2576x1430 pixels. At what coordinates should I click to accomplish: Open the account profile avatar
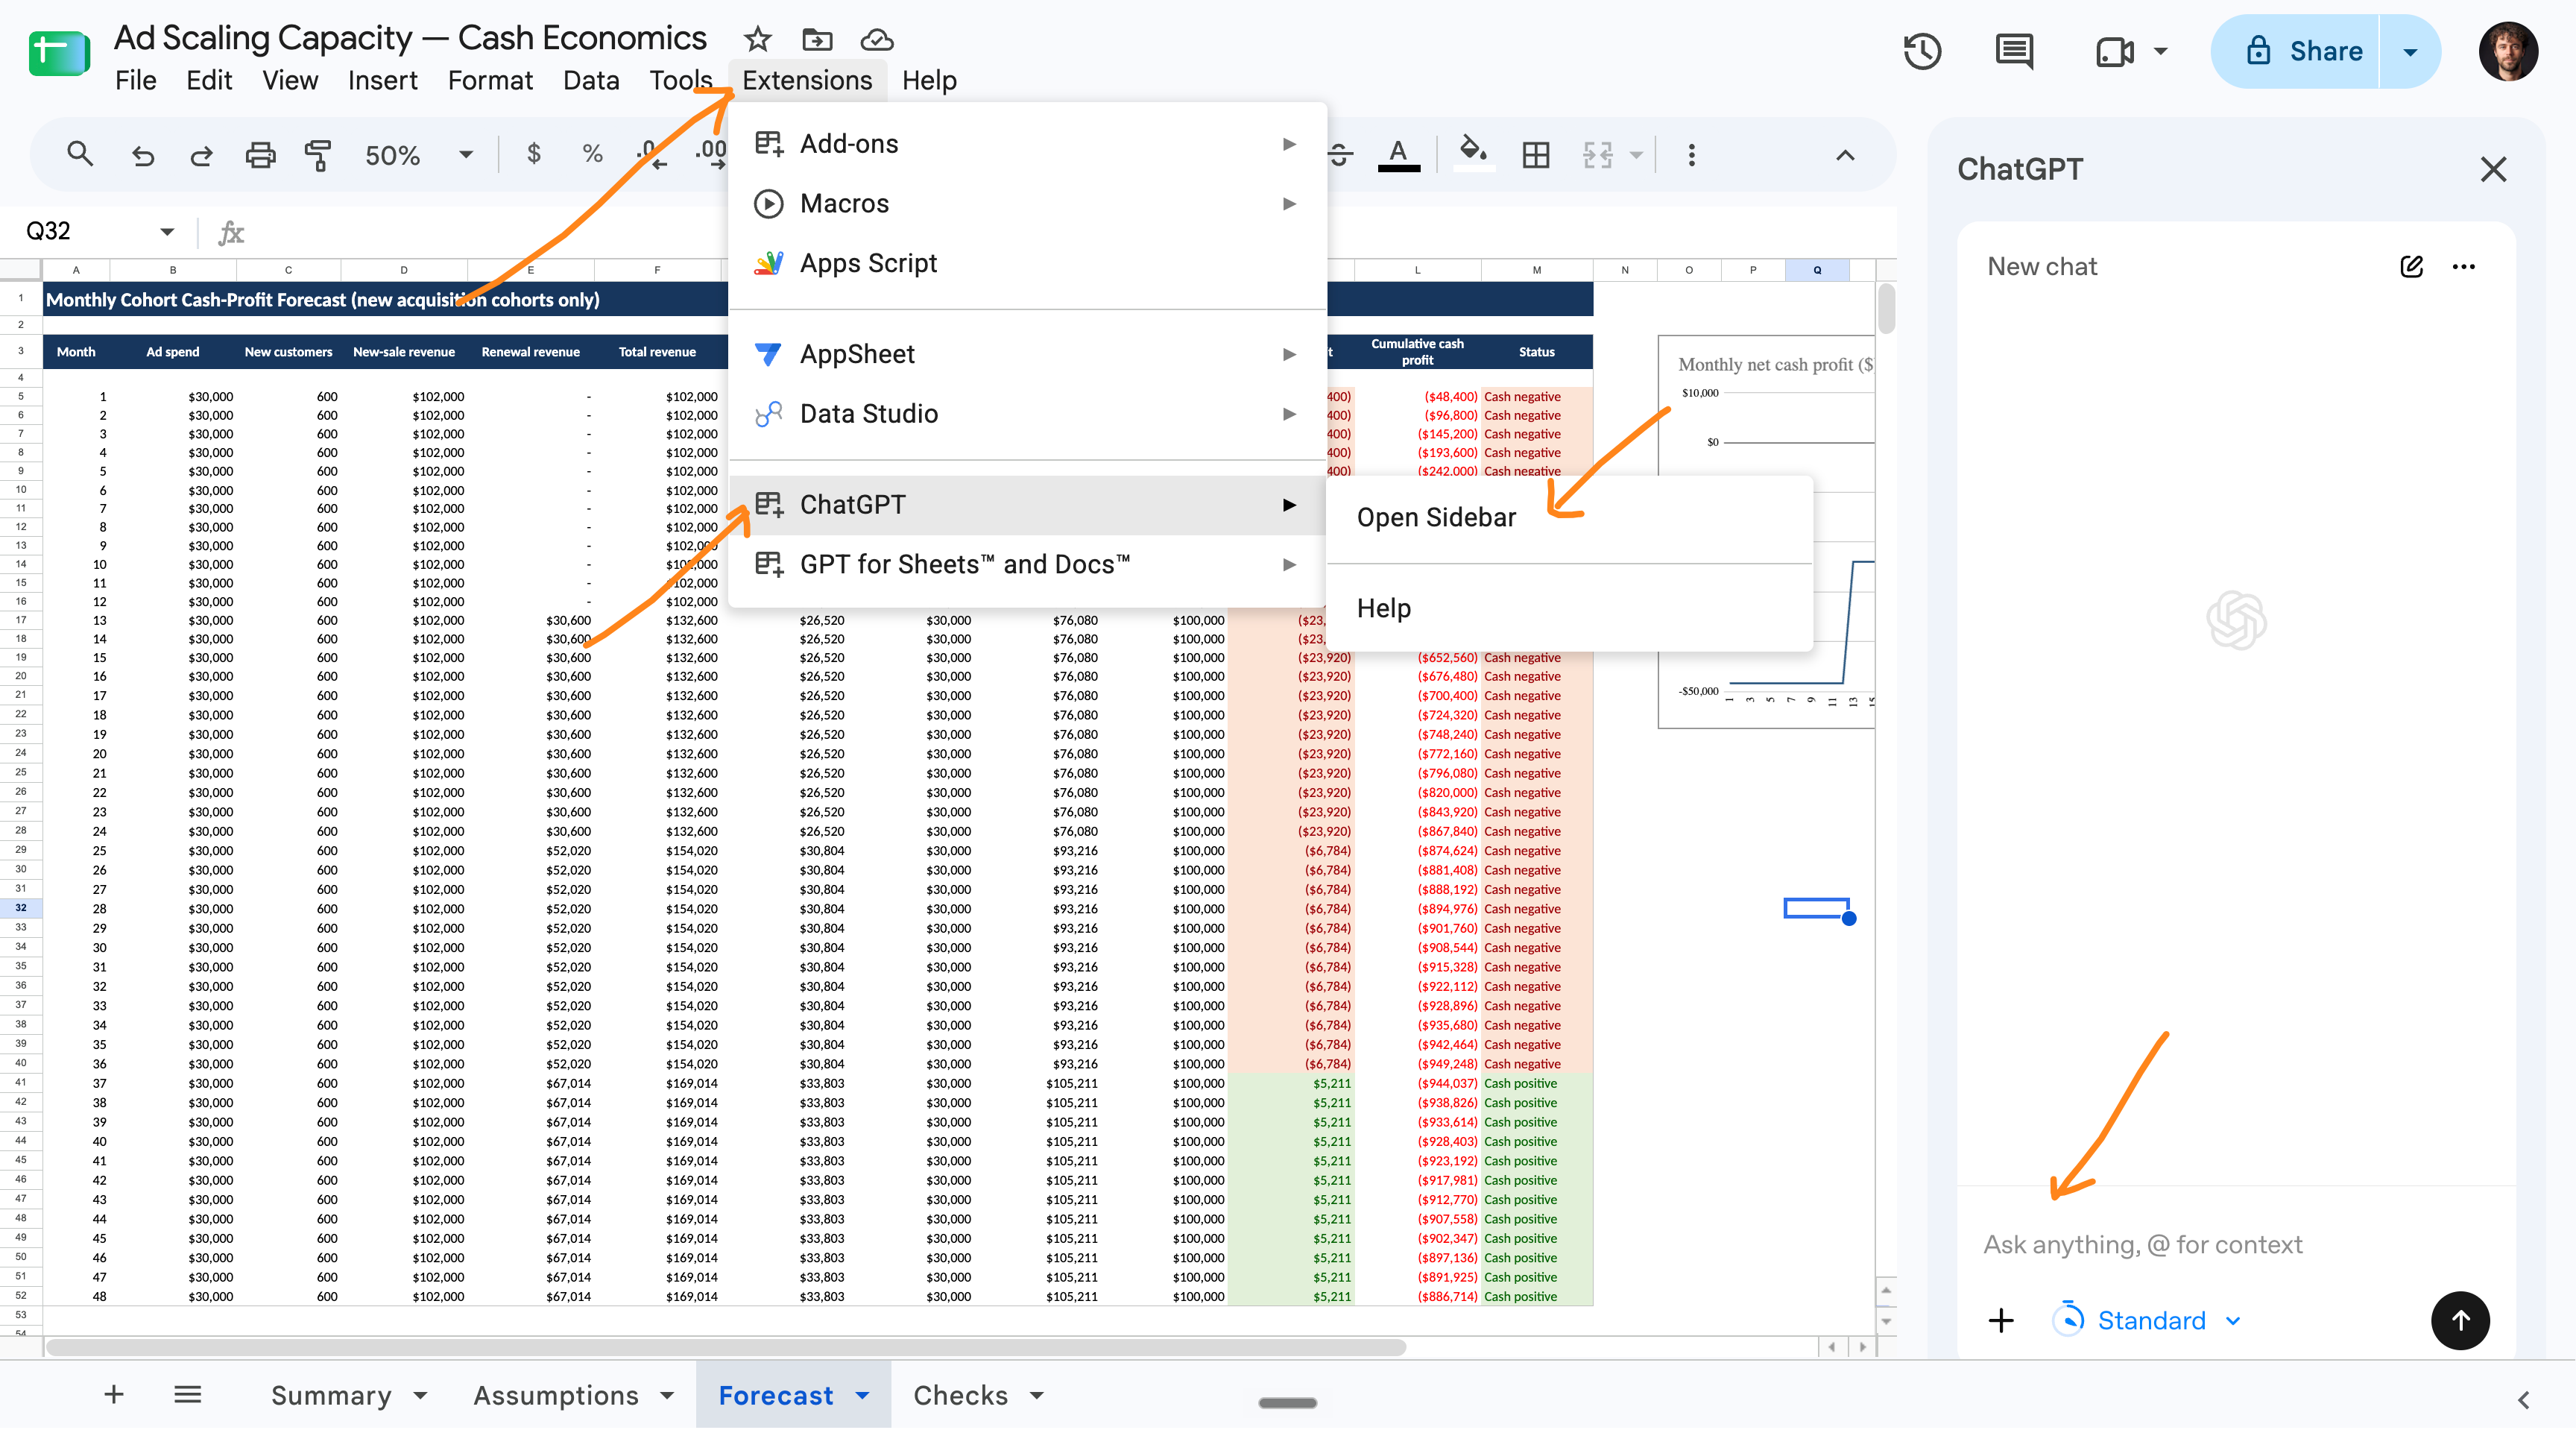click(2508, 51)
